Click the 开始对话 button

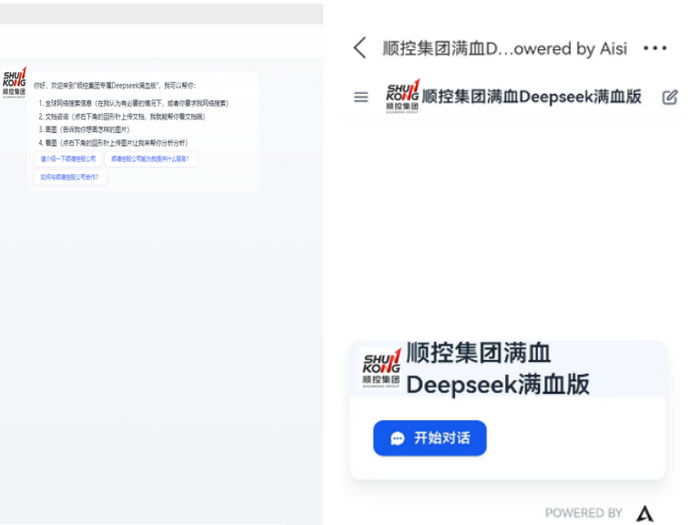coord(430,438)
